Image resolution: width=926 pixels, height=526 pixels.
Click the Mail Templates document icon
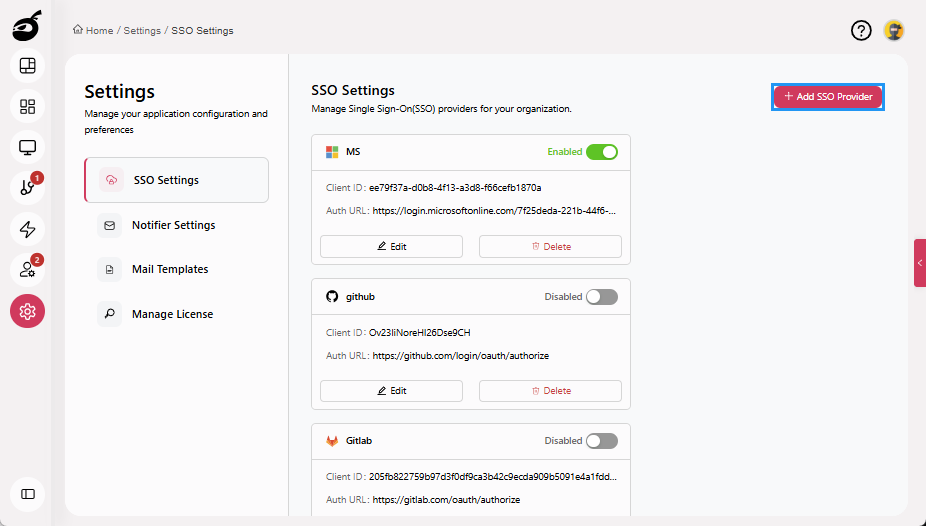point(109,270)
